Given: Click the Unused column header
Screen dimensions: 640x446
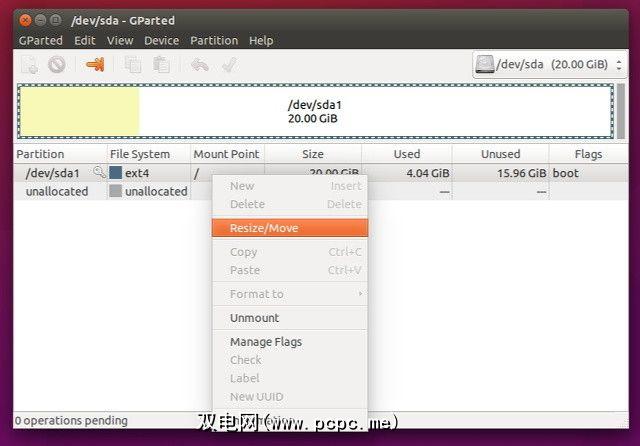Looking at the screenshot, I should pos(500,154).
